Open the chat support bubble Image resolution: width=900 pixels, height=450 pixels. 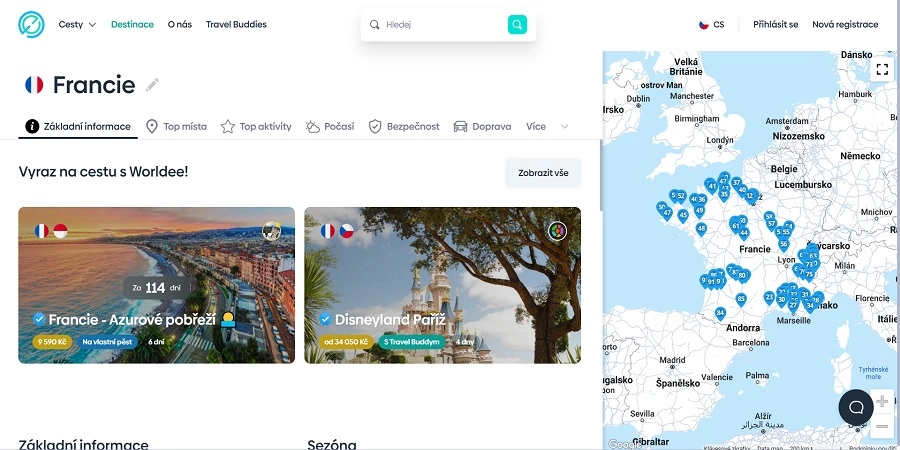pos(856,408)
